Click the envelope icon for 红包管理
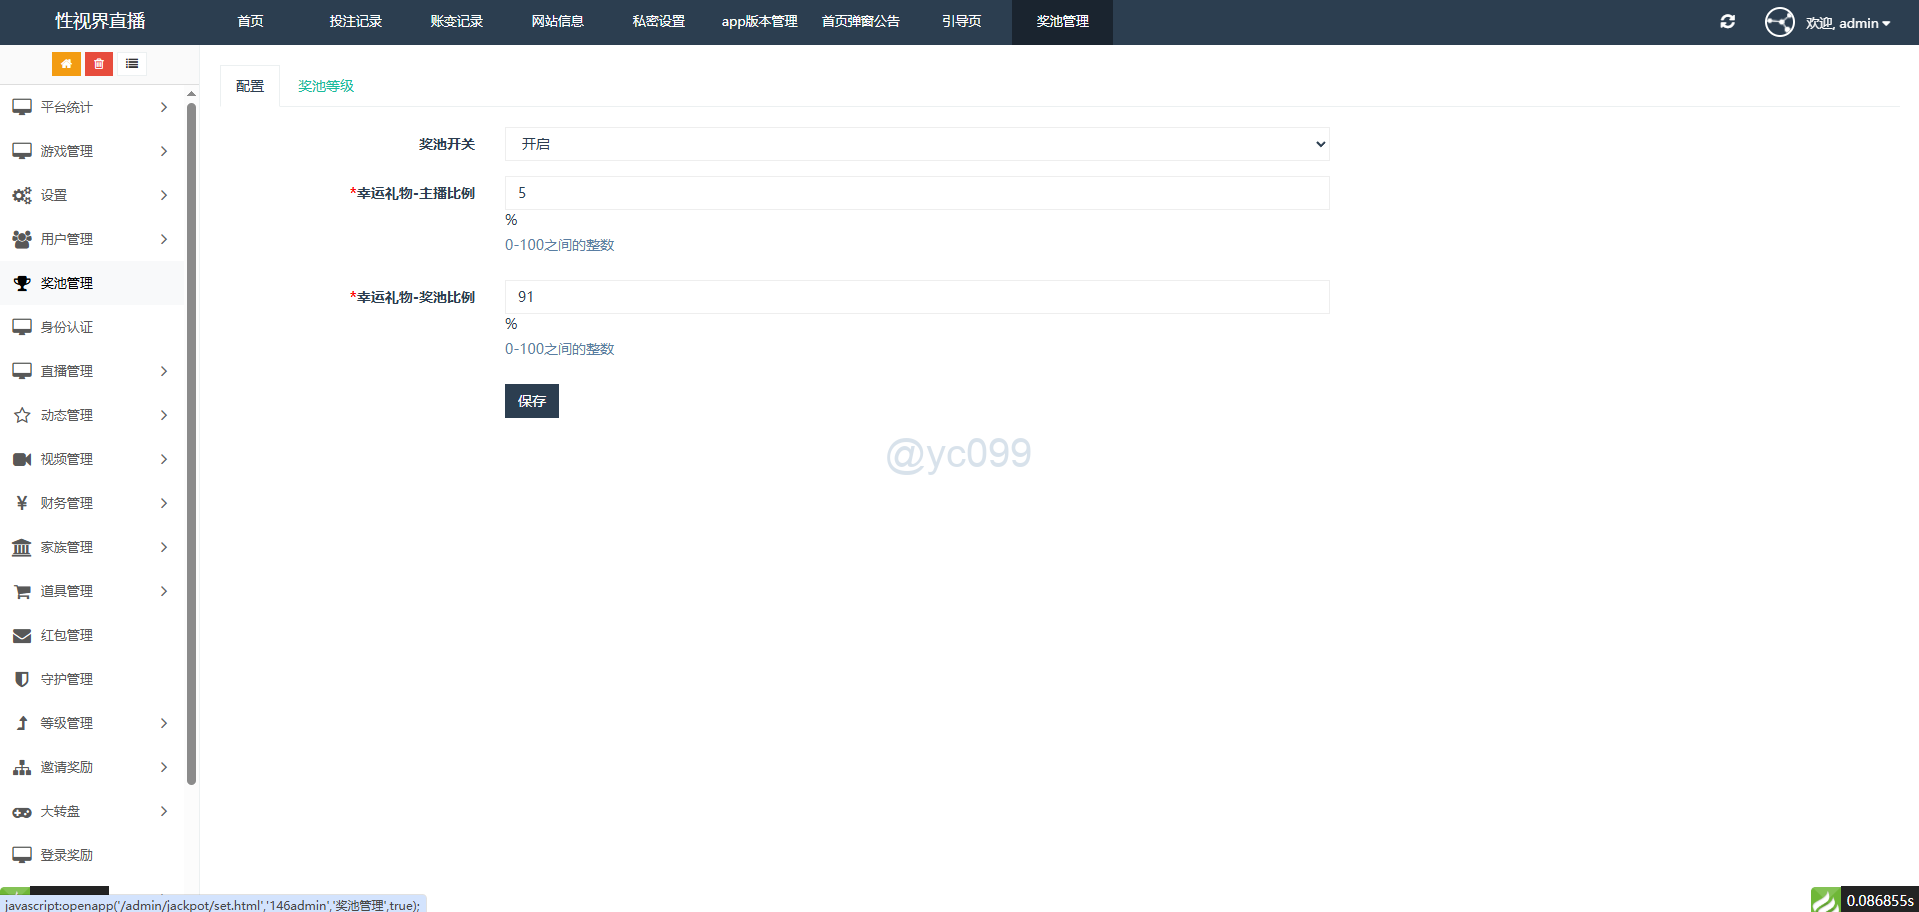Viewport: 1919px width, 912px height. [22, 635]
